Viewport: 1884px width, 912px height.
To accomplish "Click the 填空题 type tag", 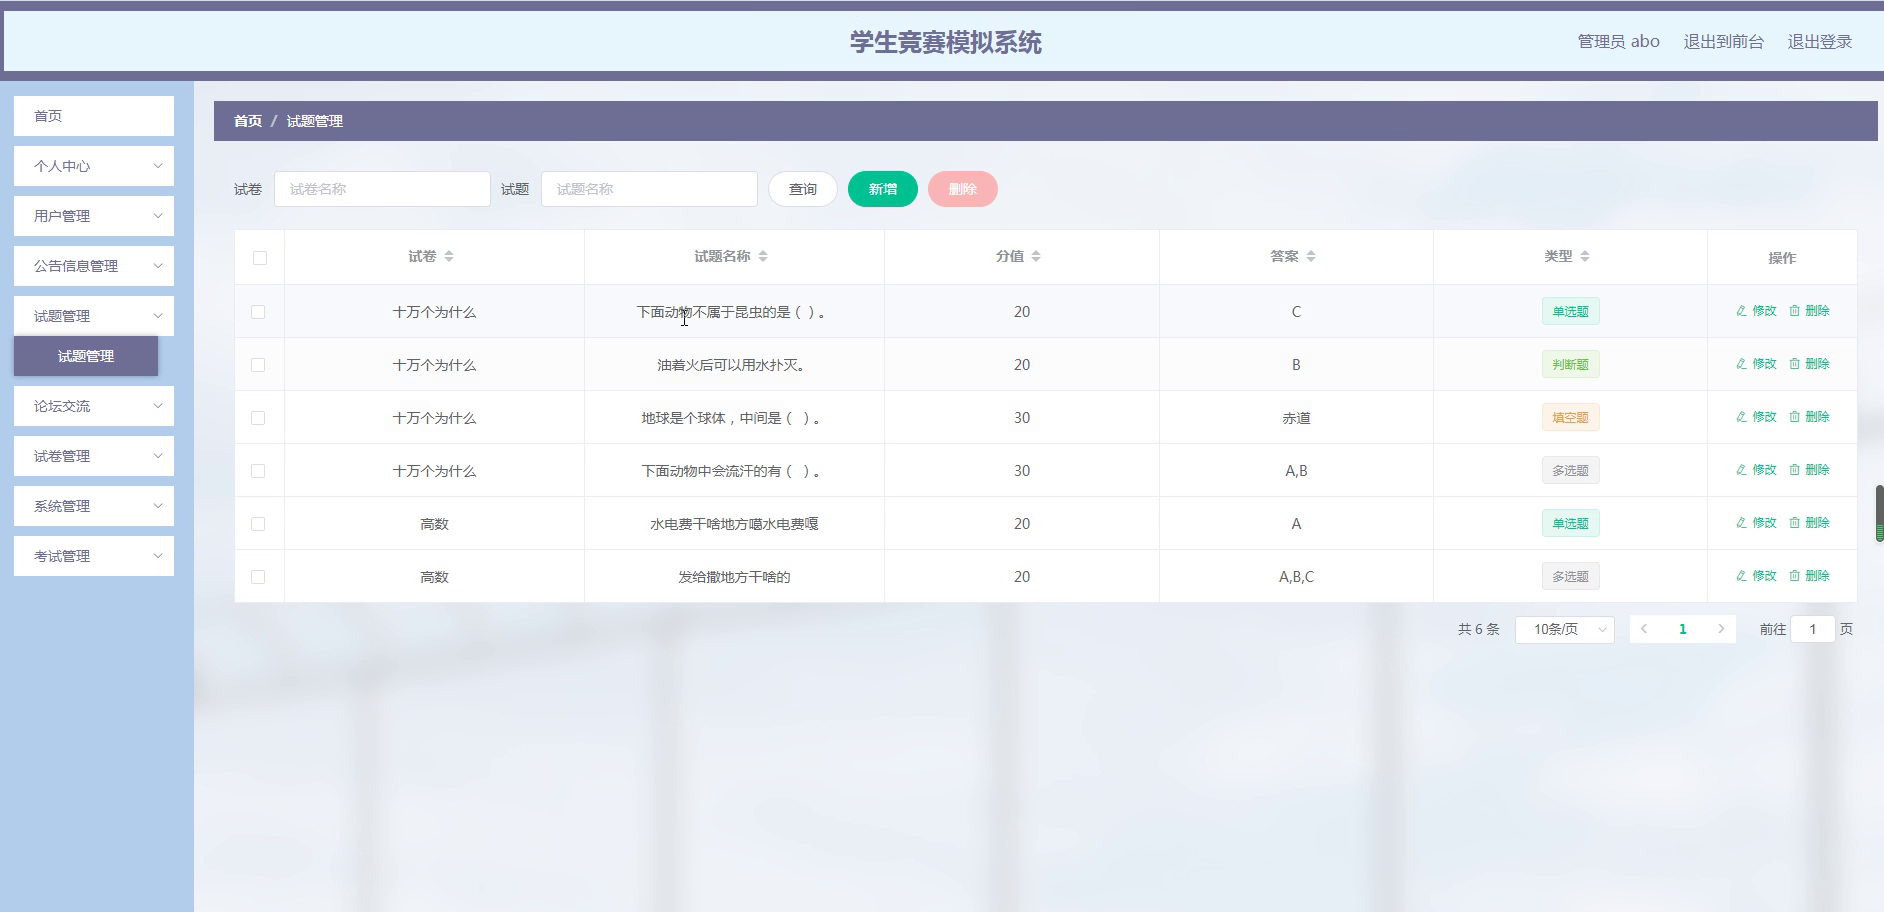I will 1570,417.
